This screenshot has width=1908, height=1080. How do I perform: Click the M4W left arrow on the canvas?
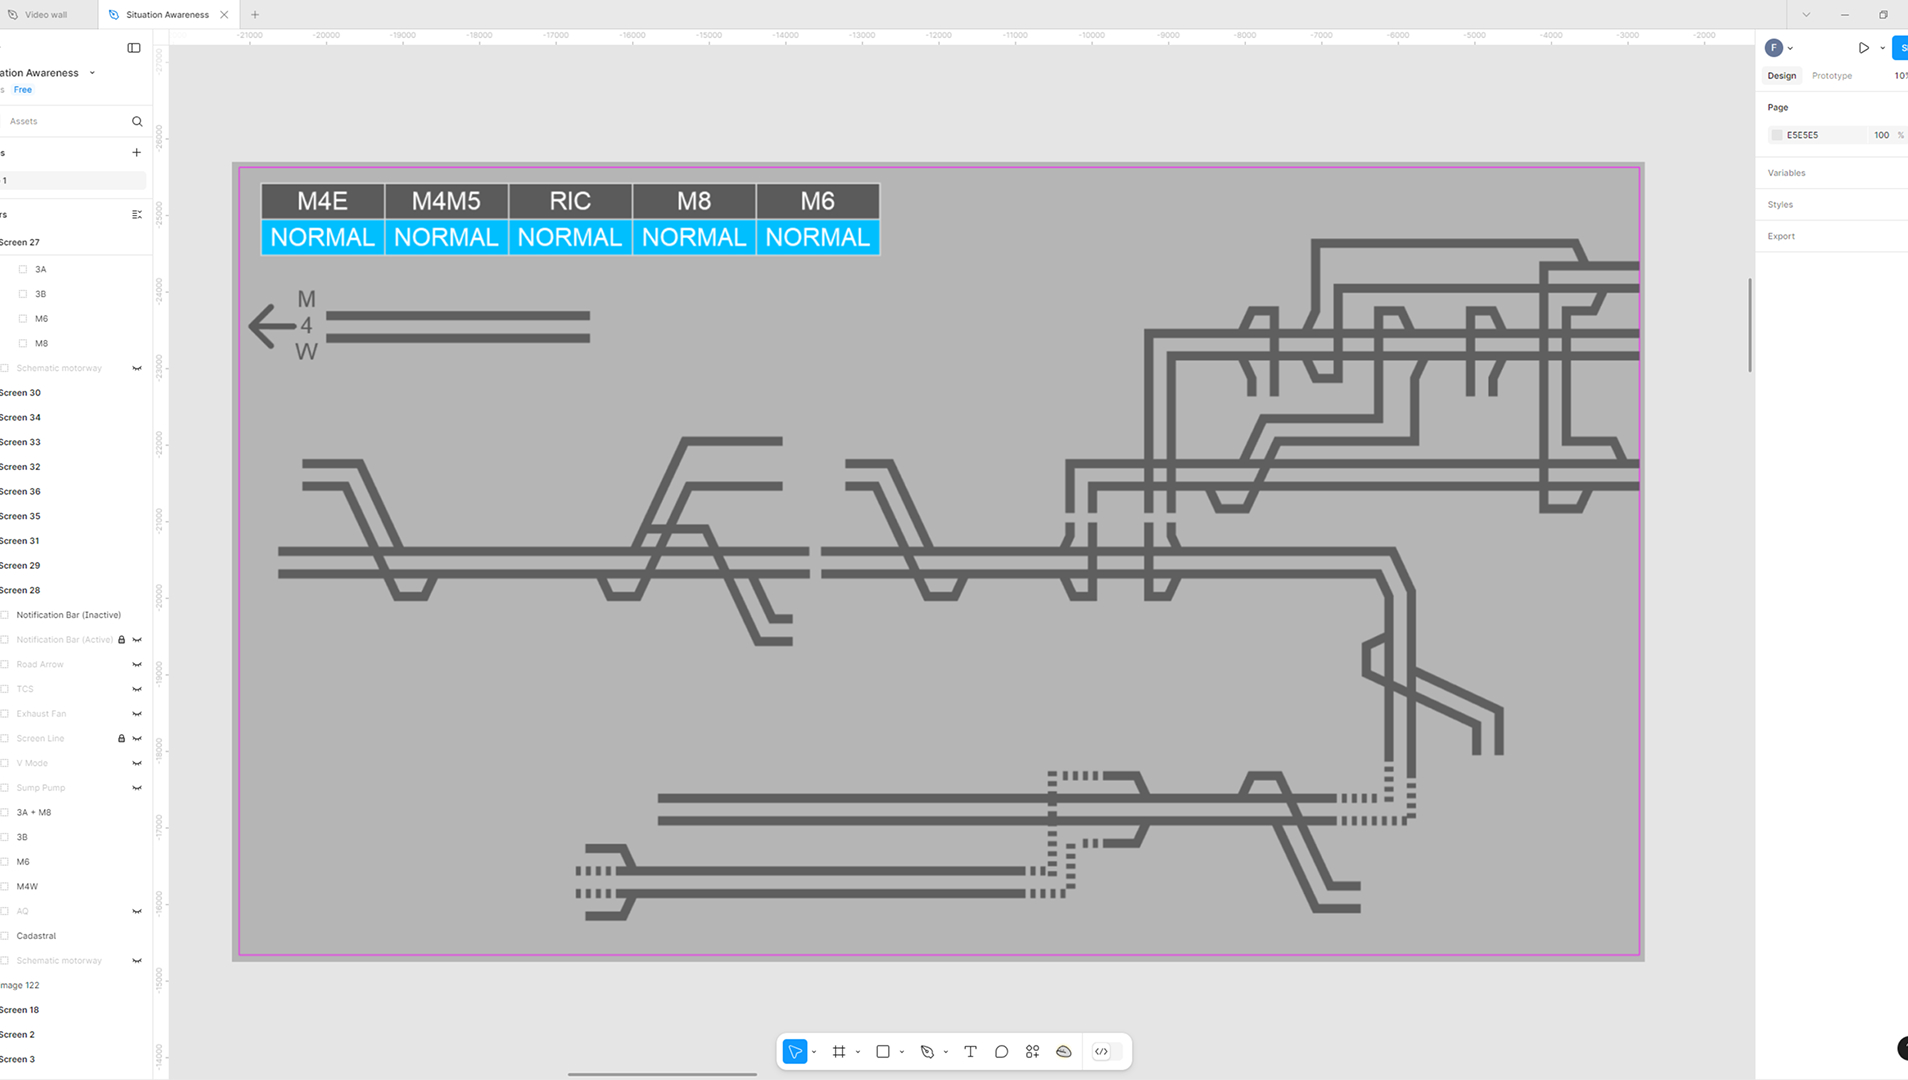tap(271, 326)
